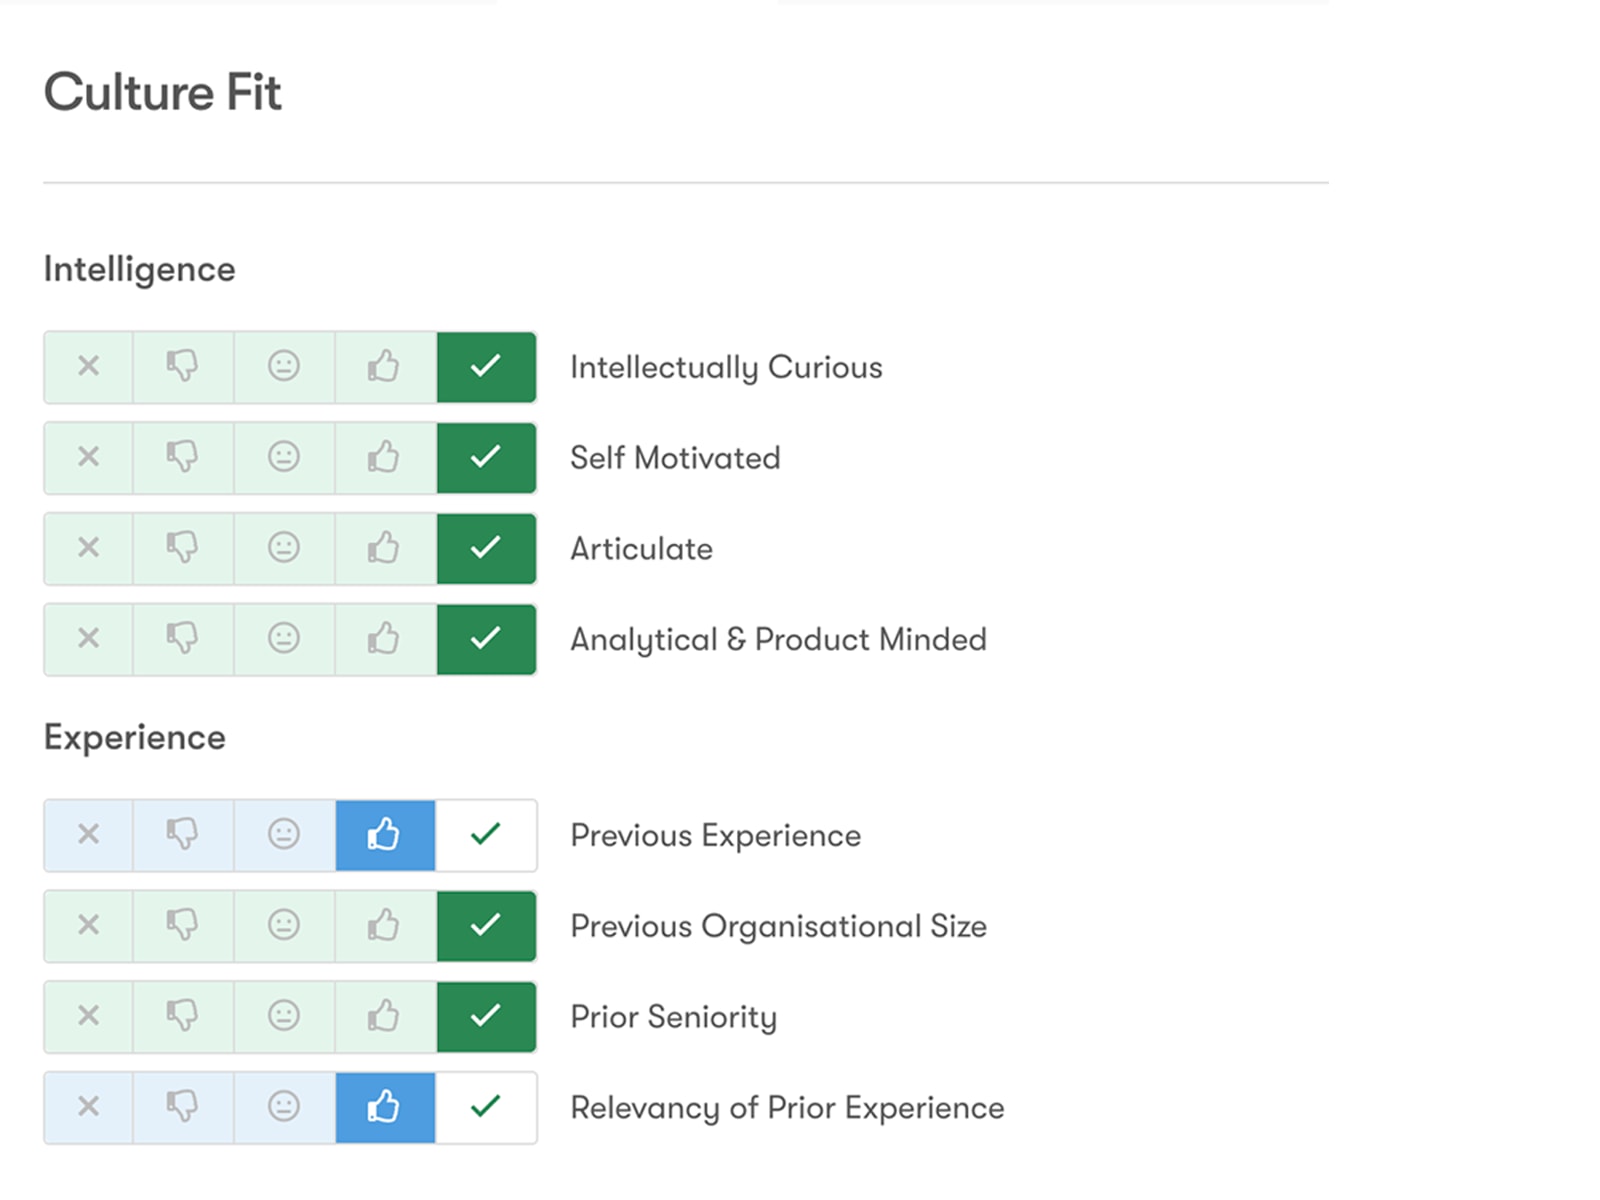
Task: Select neutral face for Analytical & Product Minded
Action: (x=284, y=640)
